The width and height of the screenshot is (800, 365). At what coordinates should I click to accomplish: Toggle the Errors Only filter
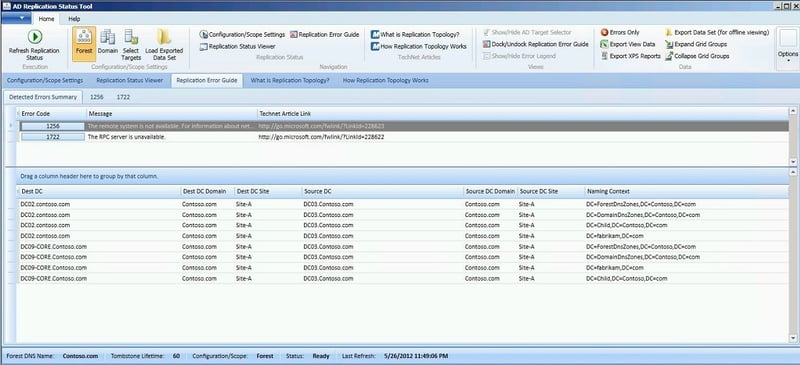coord(620,32)
